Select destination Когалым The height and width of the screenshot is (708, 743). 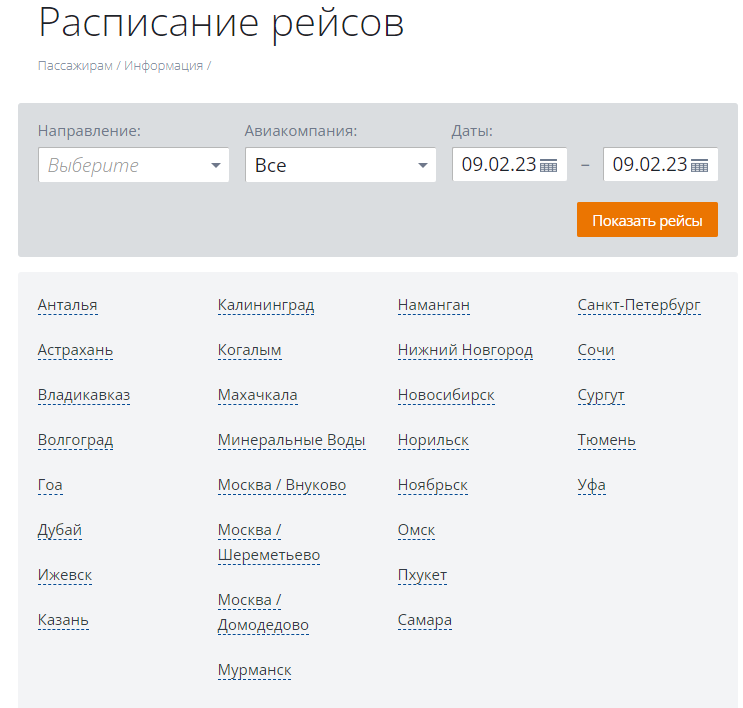click(x=250, y=350)
